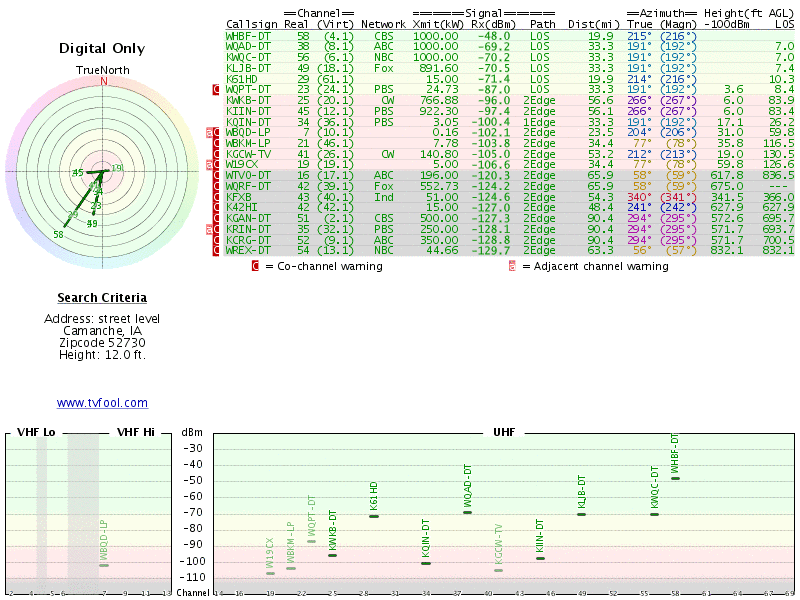
Task: Click the KWKB-DT callsign in the table
Action: (x=248, y=101)
